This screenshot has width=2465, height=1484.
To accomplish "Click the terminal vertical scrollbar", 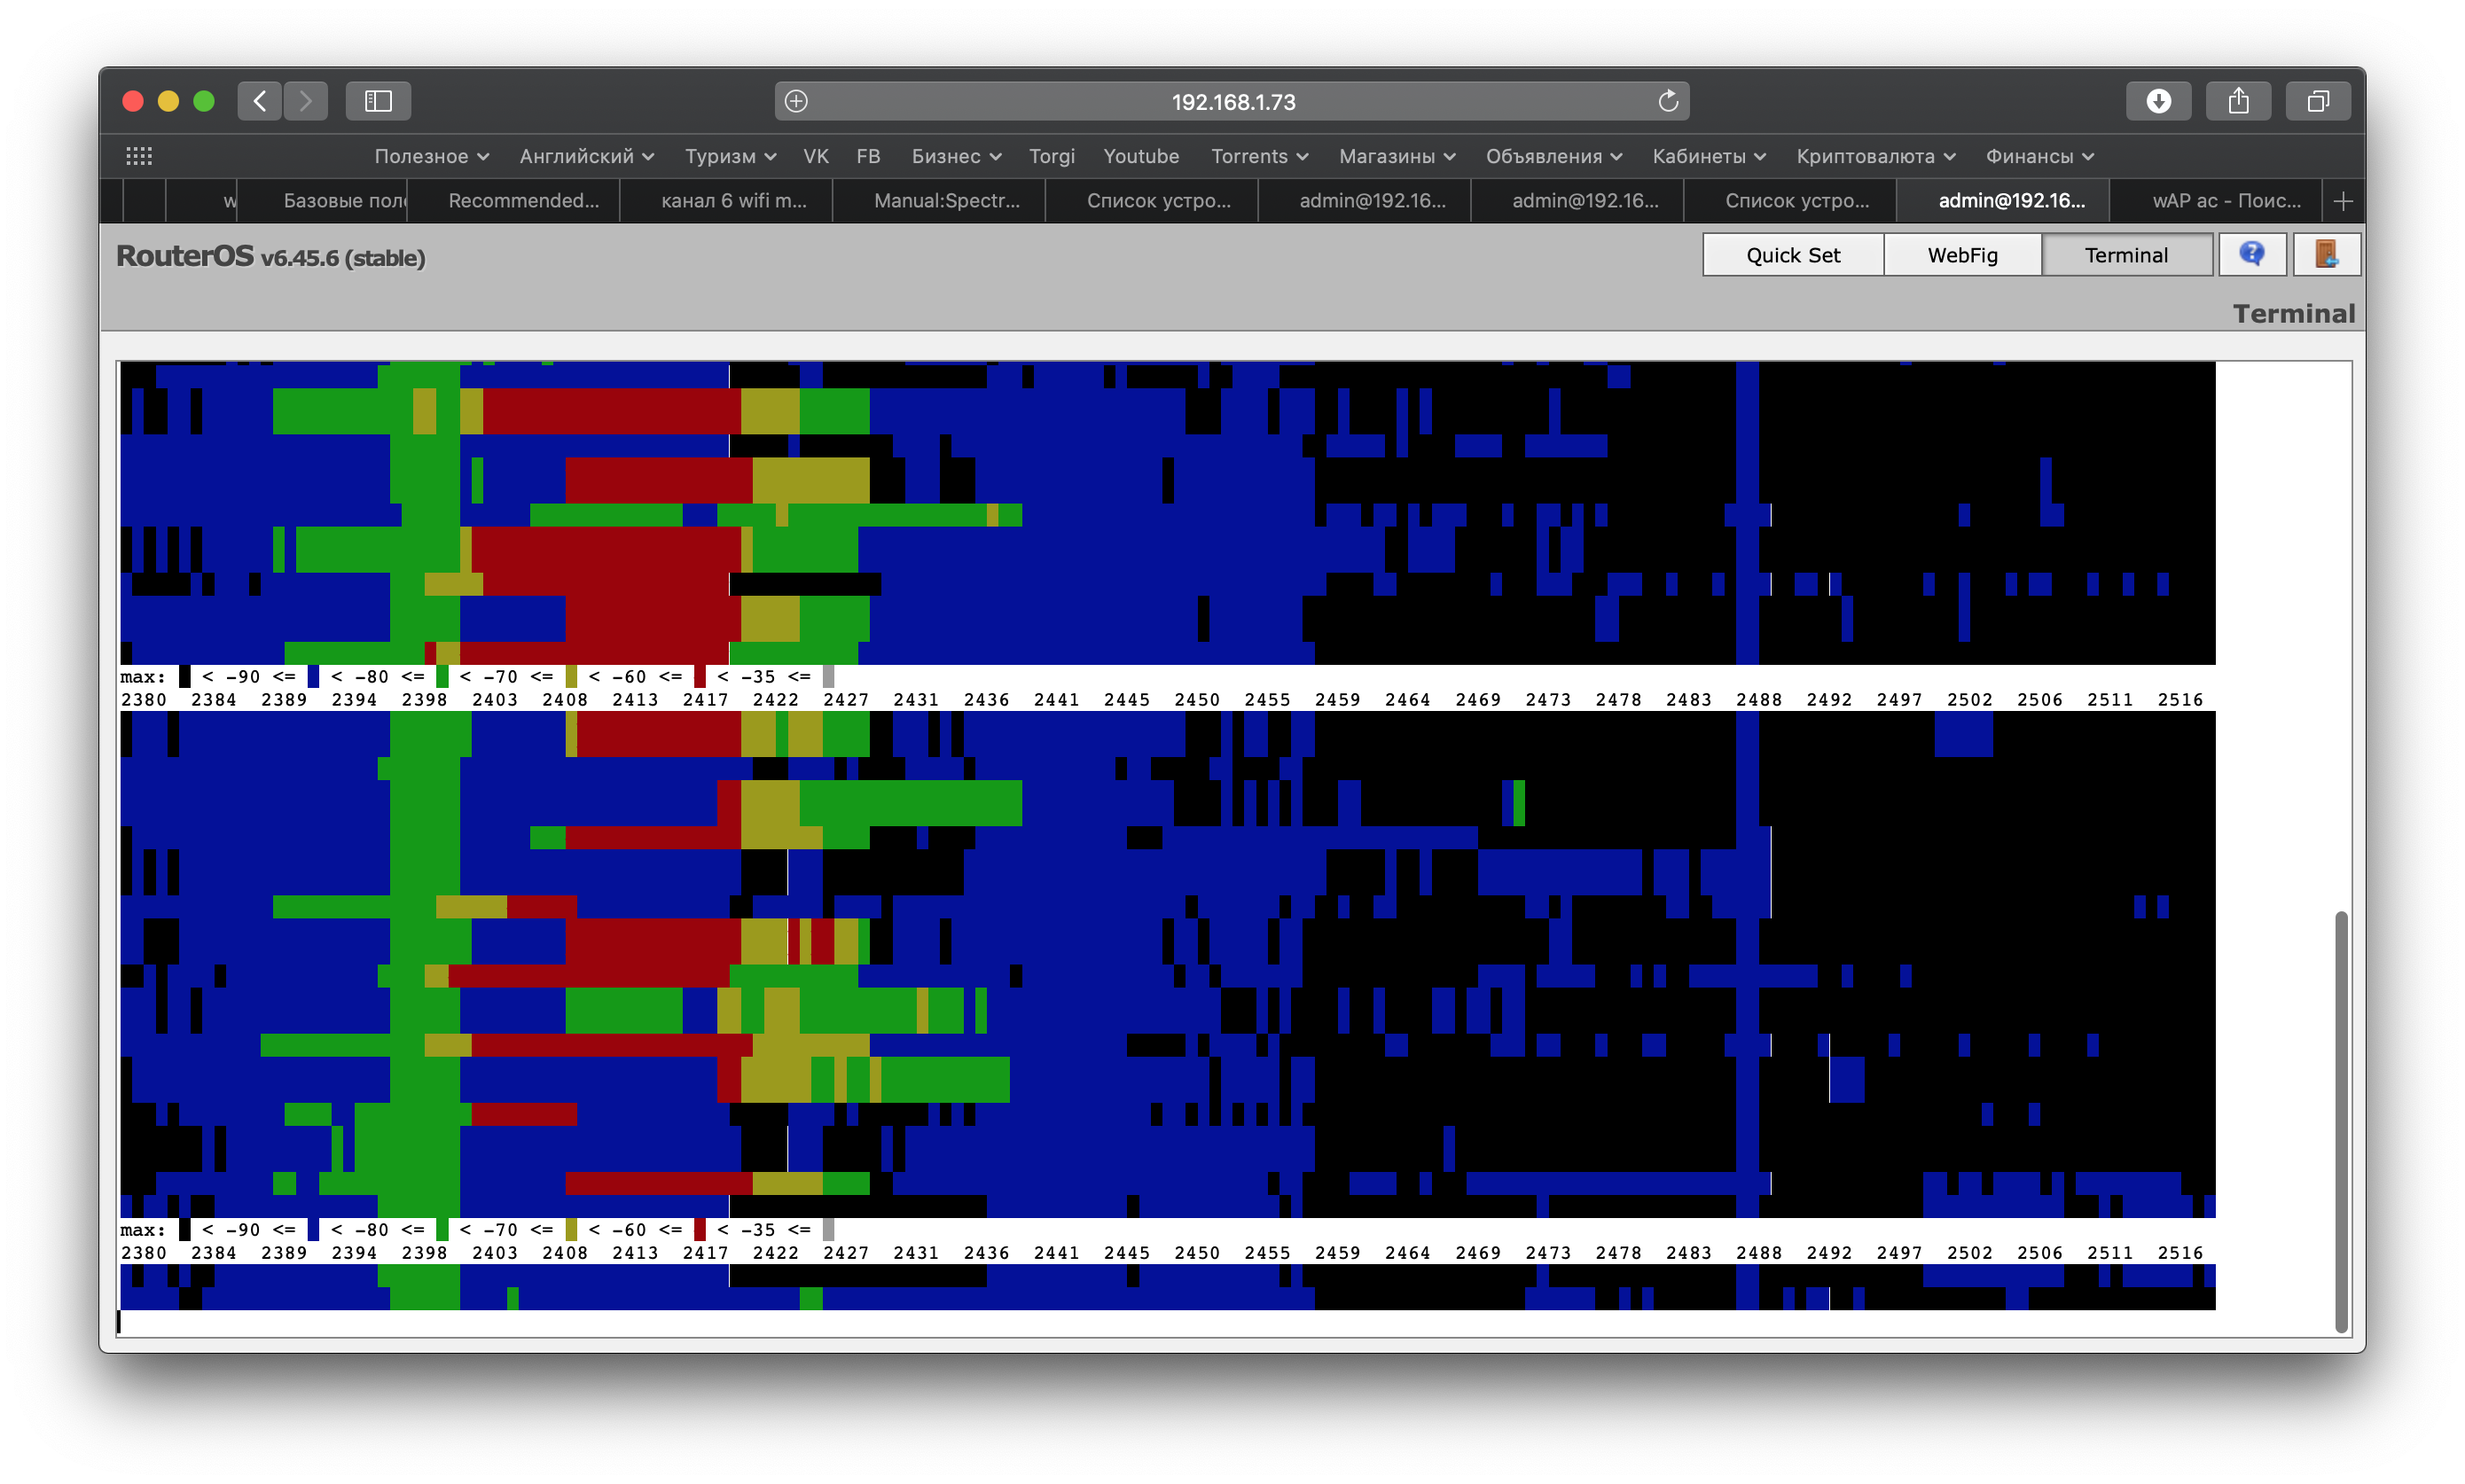I will click(x=2341, y=1121).
